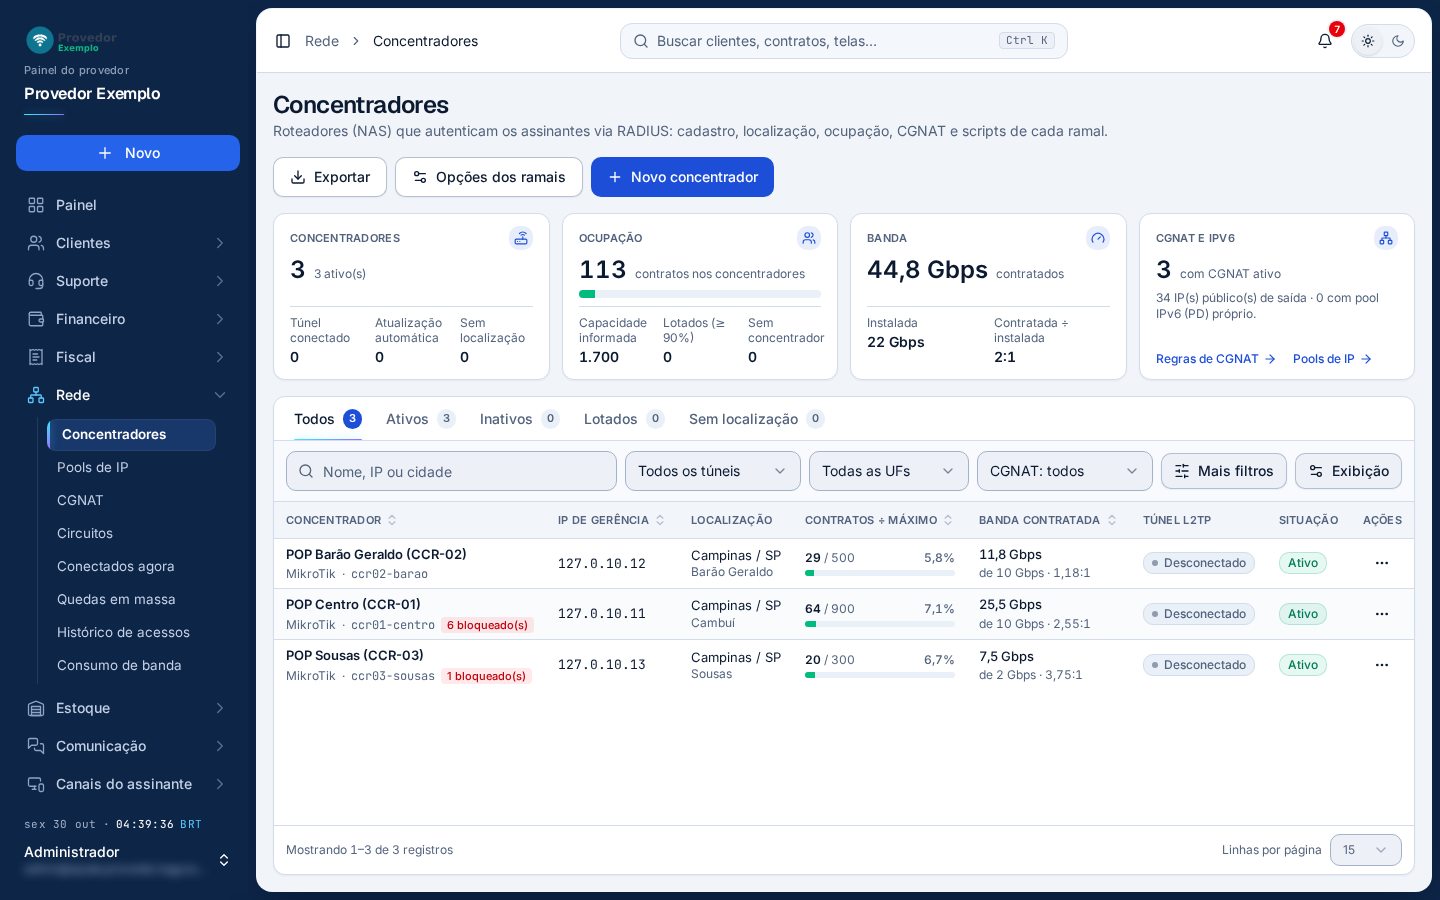Screen dimensions: 1440x900
Task: Click the Banda card gauge icon
Action: point(1098,238)
